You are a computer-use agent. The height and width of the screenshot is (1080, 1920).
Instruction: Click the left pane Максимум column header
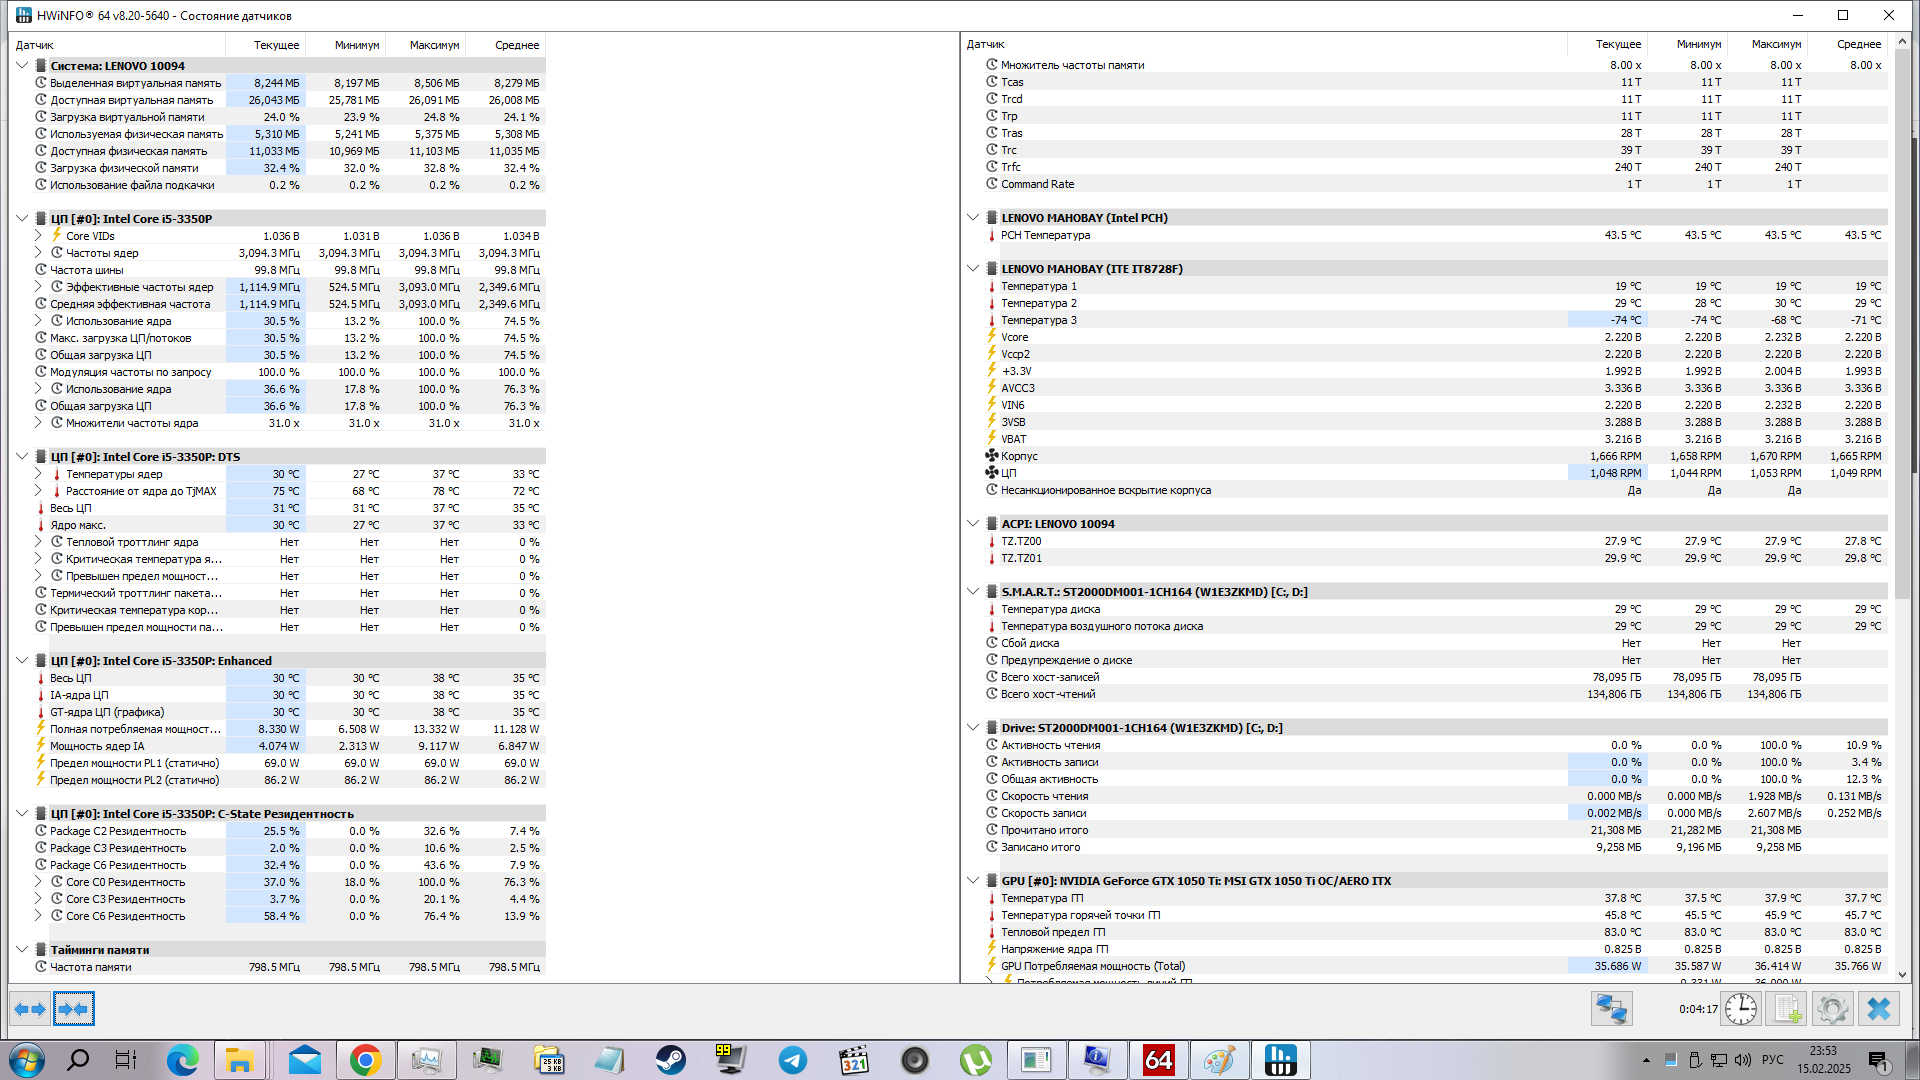point(426,45)
